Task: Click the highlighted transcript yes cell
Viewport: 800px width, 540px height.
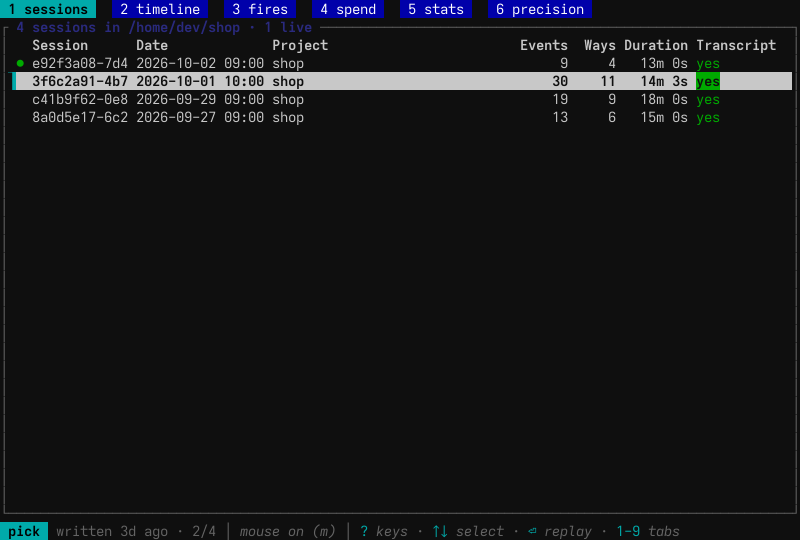Action: pyautogui.click(x=708, y=81)
